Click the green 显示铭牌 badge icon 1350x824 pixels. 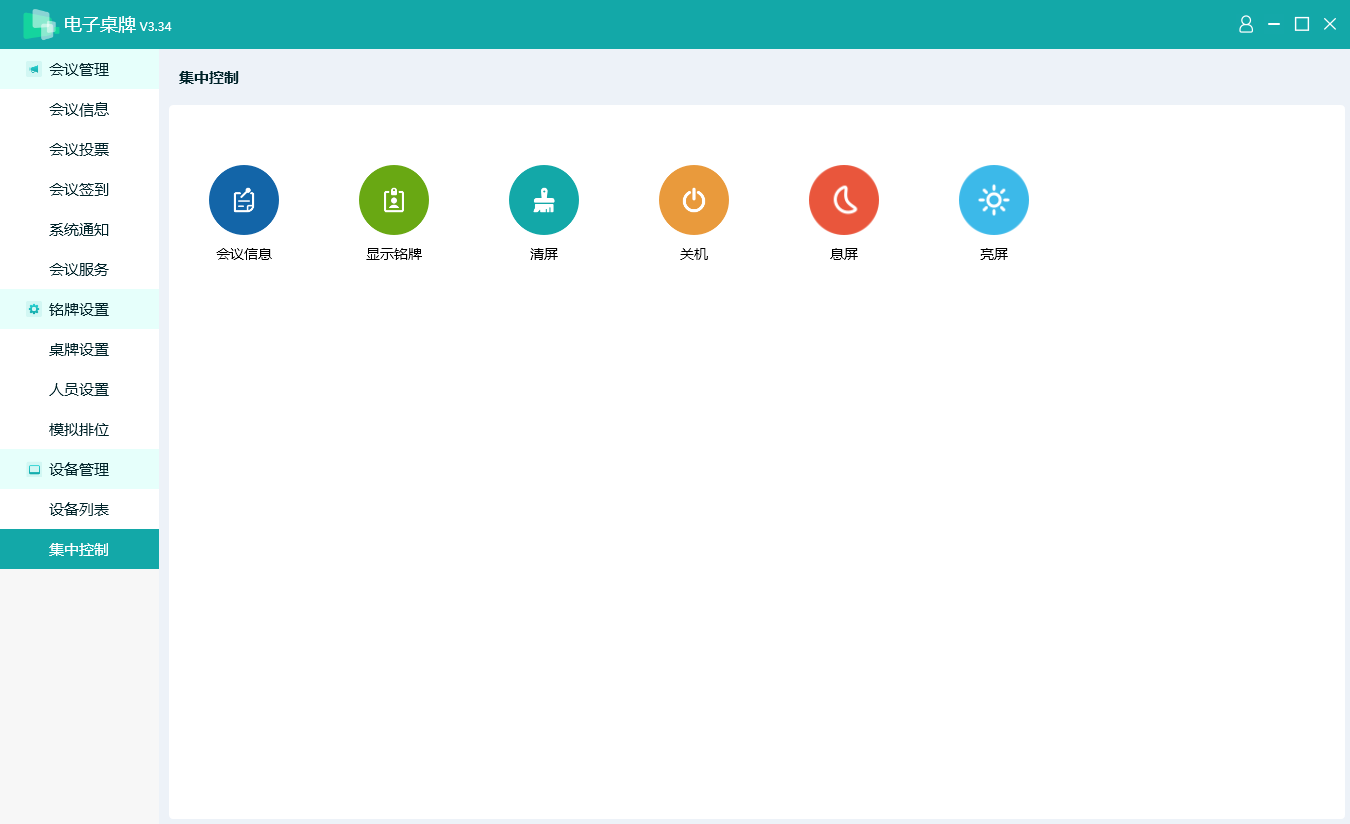394,200
